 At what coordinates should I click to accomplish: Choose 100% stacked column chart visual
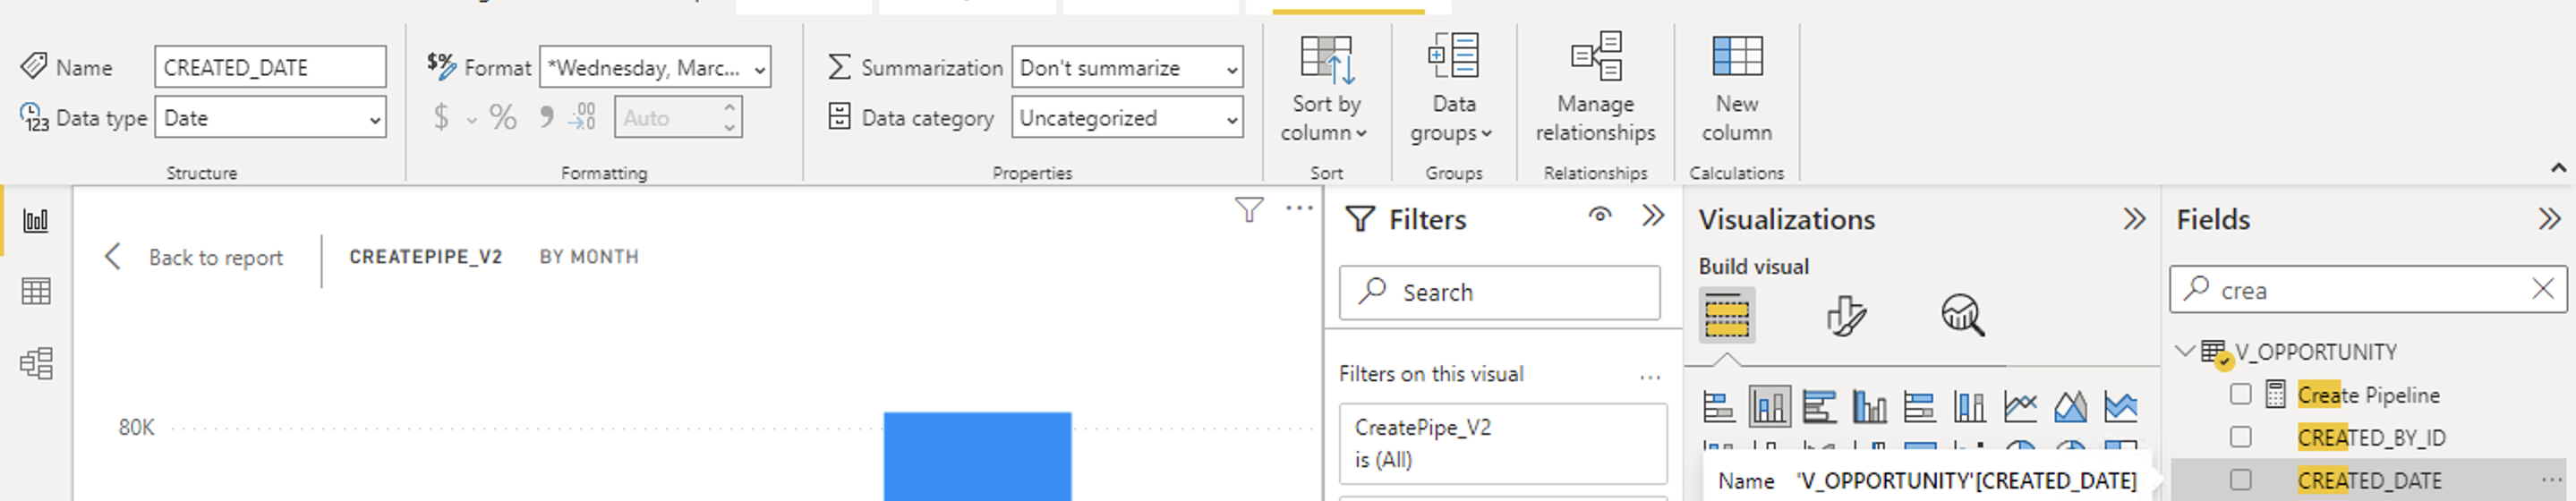click(1969, 407)
